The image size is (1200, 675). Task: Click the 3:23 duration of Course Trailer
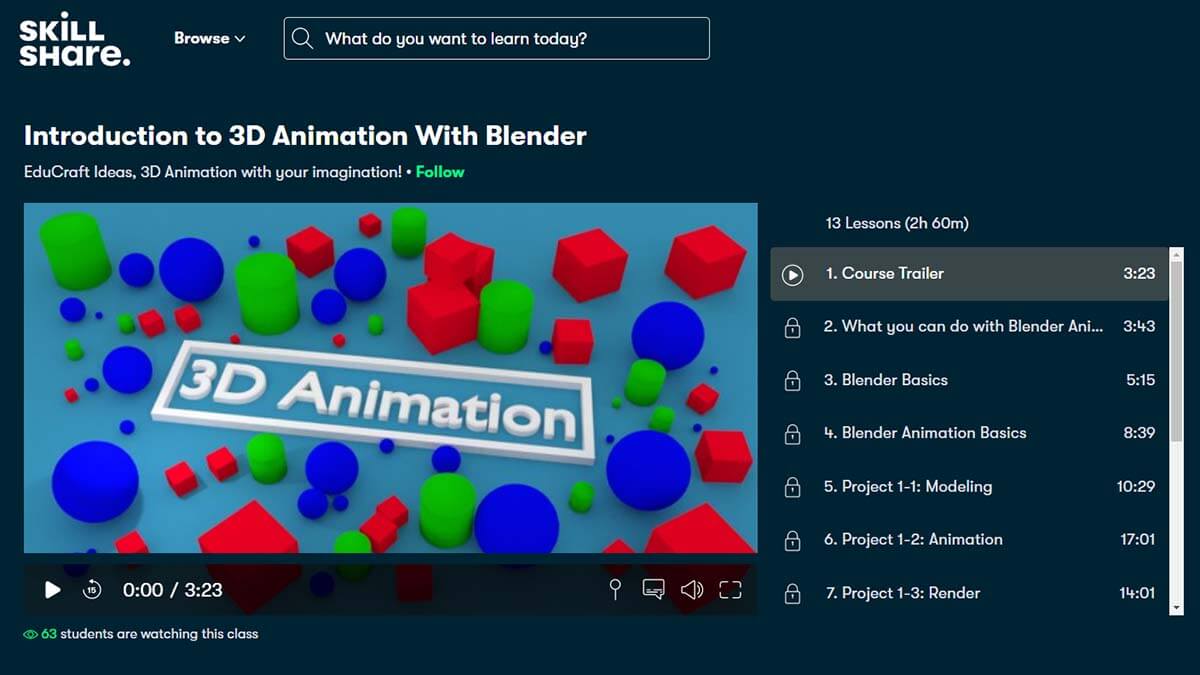point(1139,273)
